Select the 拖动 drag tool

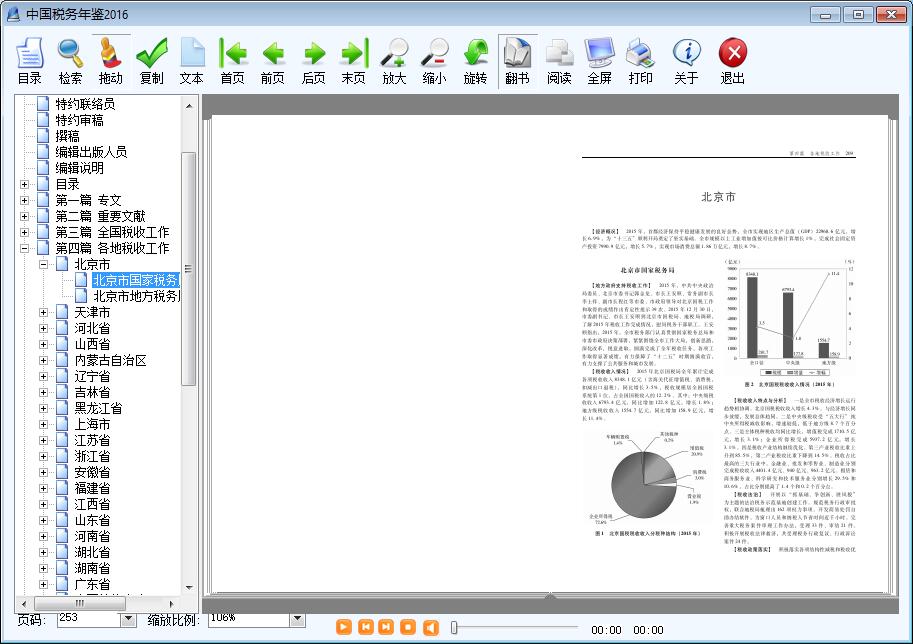click(111, 61)
